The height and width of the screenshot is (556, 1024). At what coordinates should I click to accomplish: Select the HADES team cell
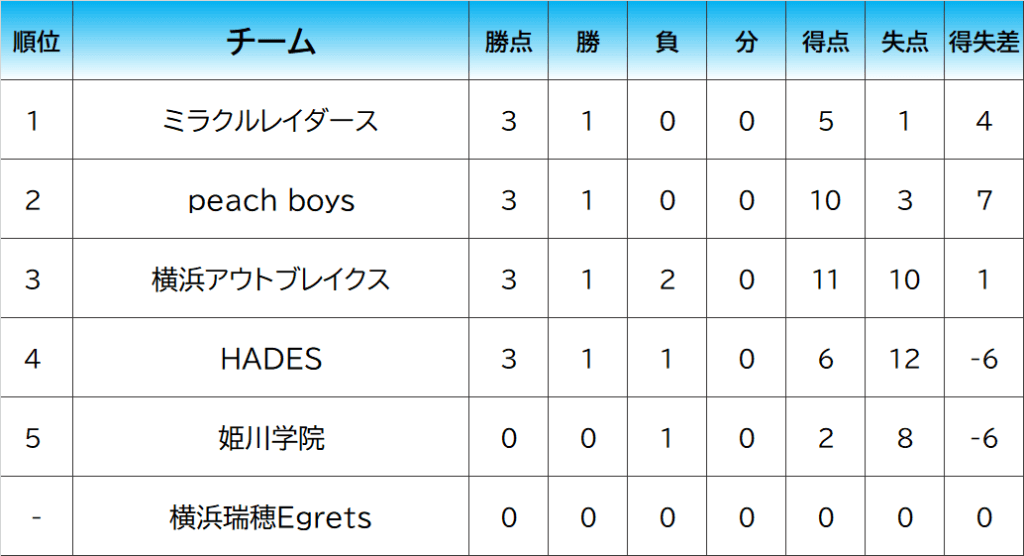click(x=271, y=358)
